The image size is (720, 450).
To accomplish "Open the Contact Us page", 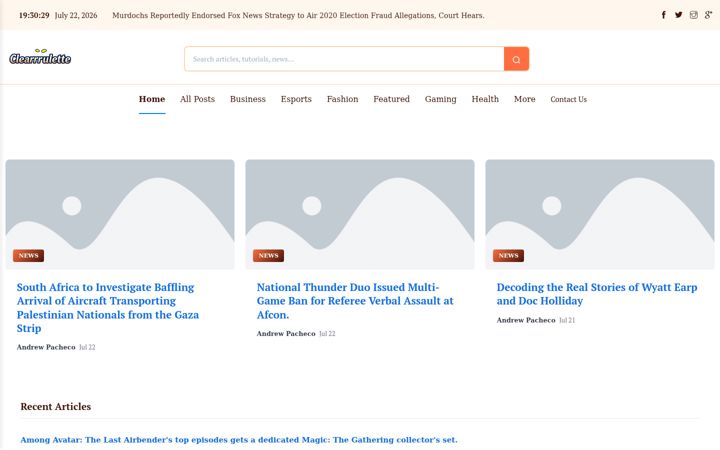I will pos(568,99).
